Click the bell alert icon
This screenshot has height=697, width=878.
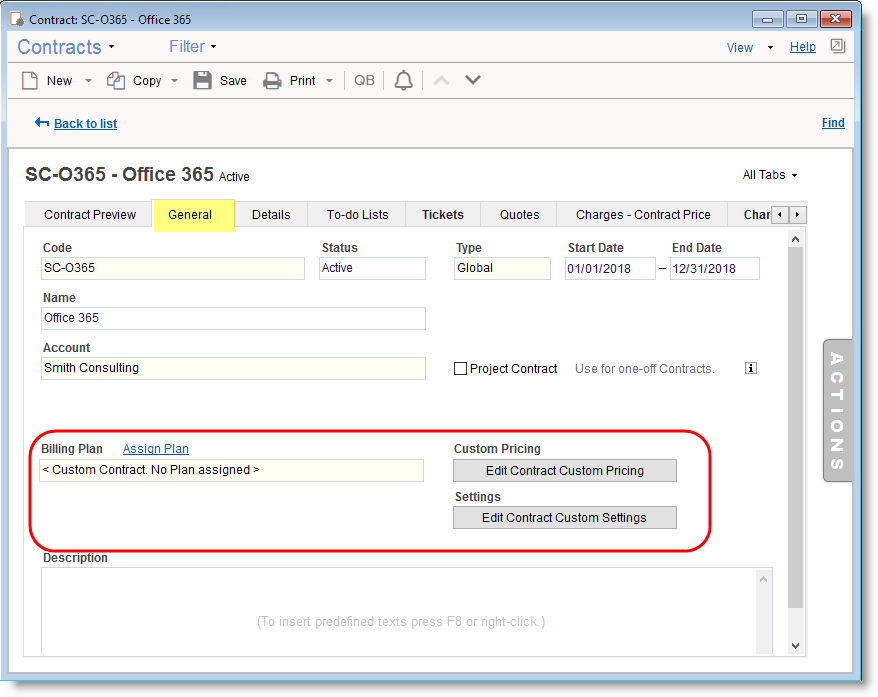tap(403, 81)
